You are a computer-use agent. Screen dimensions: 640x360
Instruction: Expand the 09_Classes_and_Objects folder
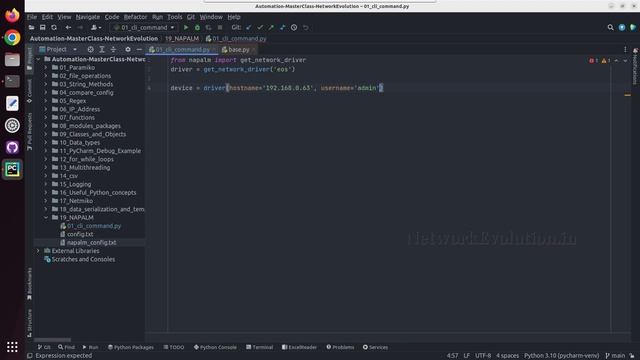46,134
